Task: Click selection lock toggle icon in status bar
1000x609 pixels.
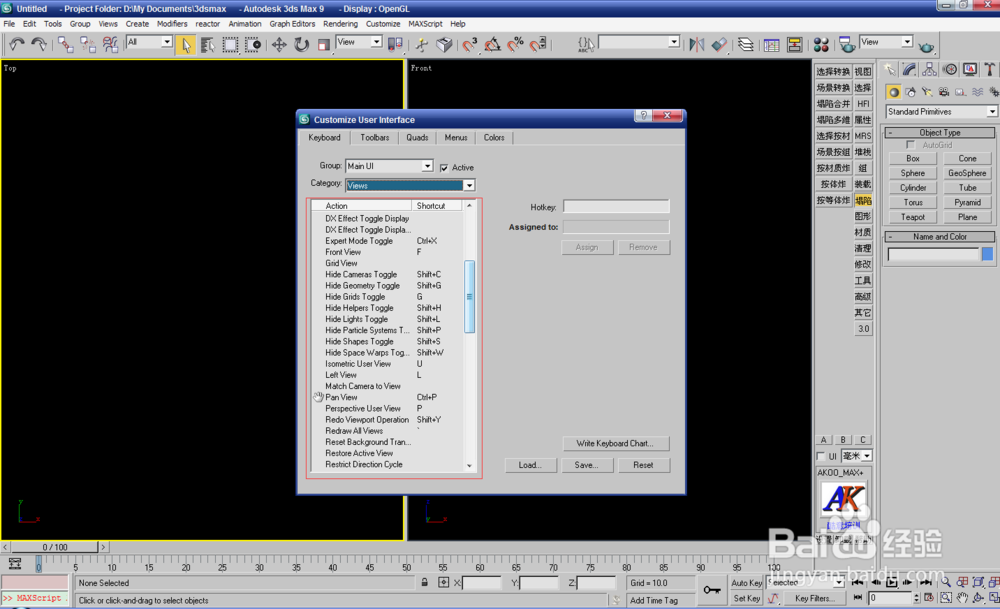Action: [x=424, y=582]
